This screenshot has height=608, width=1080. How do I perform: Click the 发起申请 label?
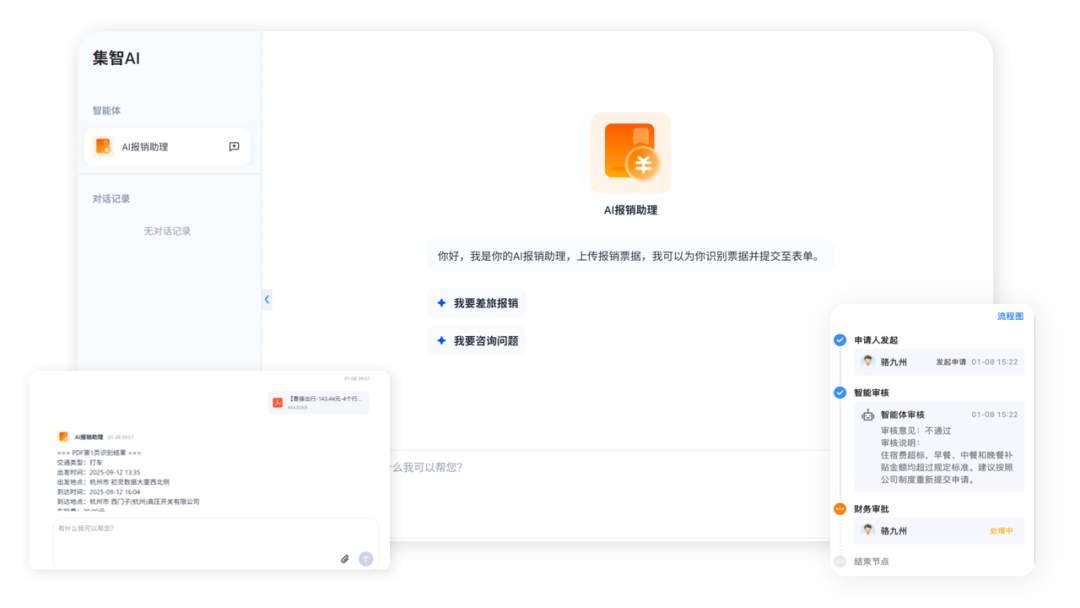[x=951, y=362]
